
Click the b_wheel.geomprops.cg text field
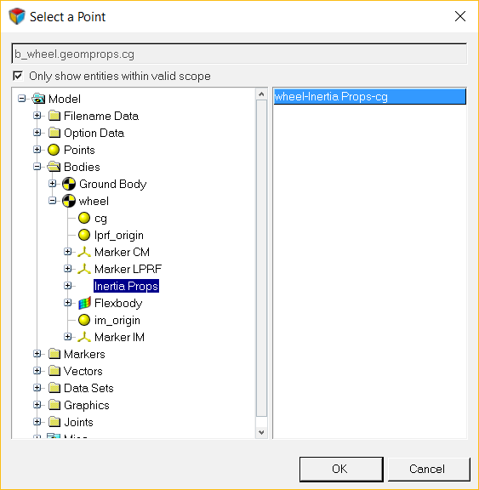pos(239,54)
